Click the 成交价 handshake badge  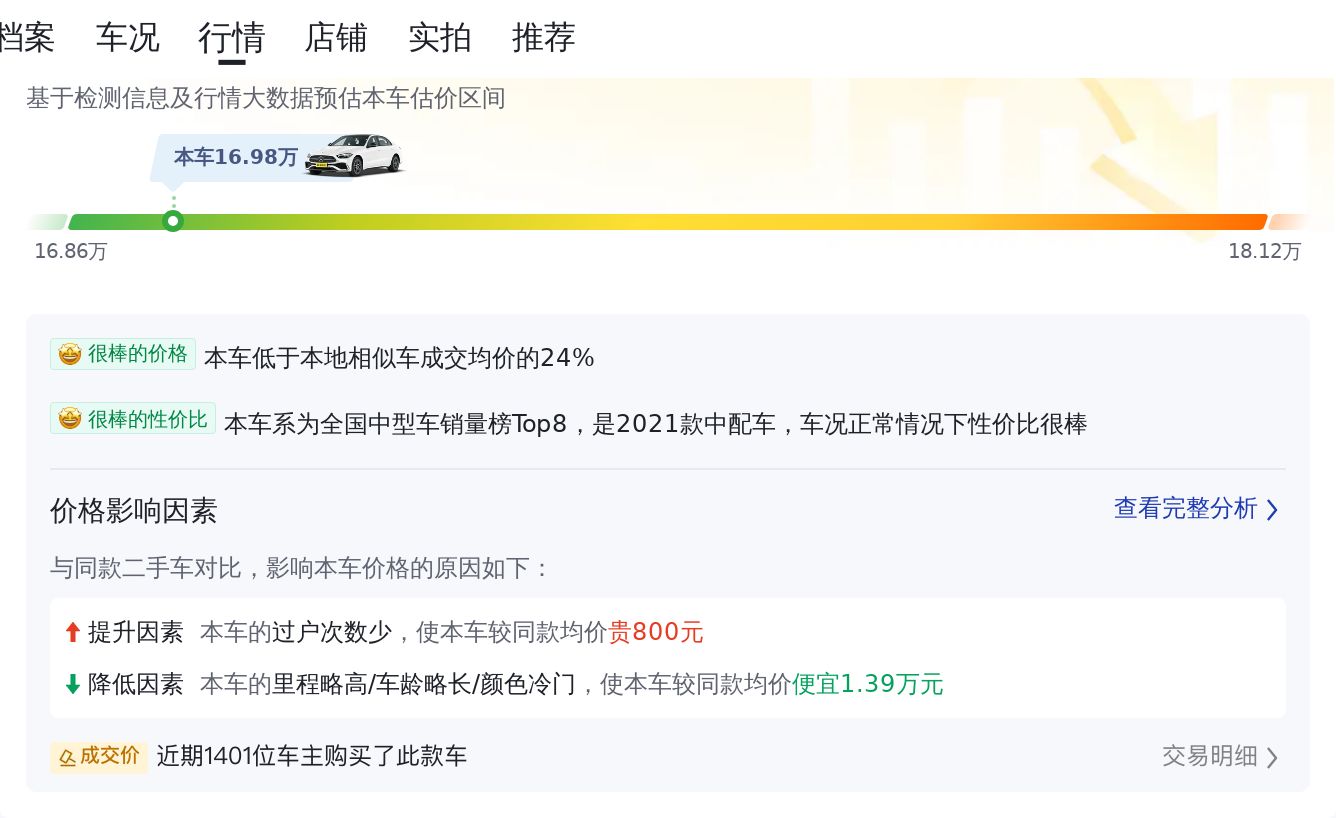[x=99, y=756]
